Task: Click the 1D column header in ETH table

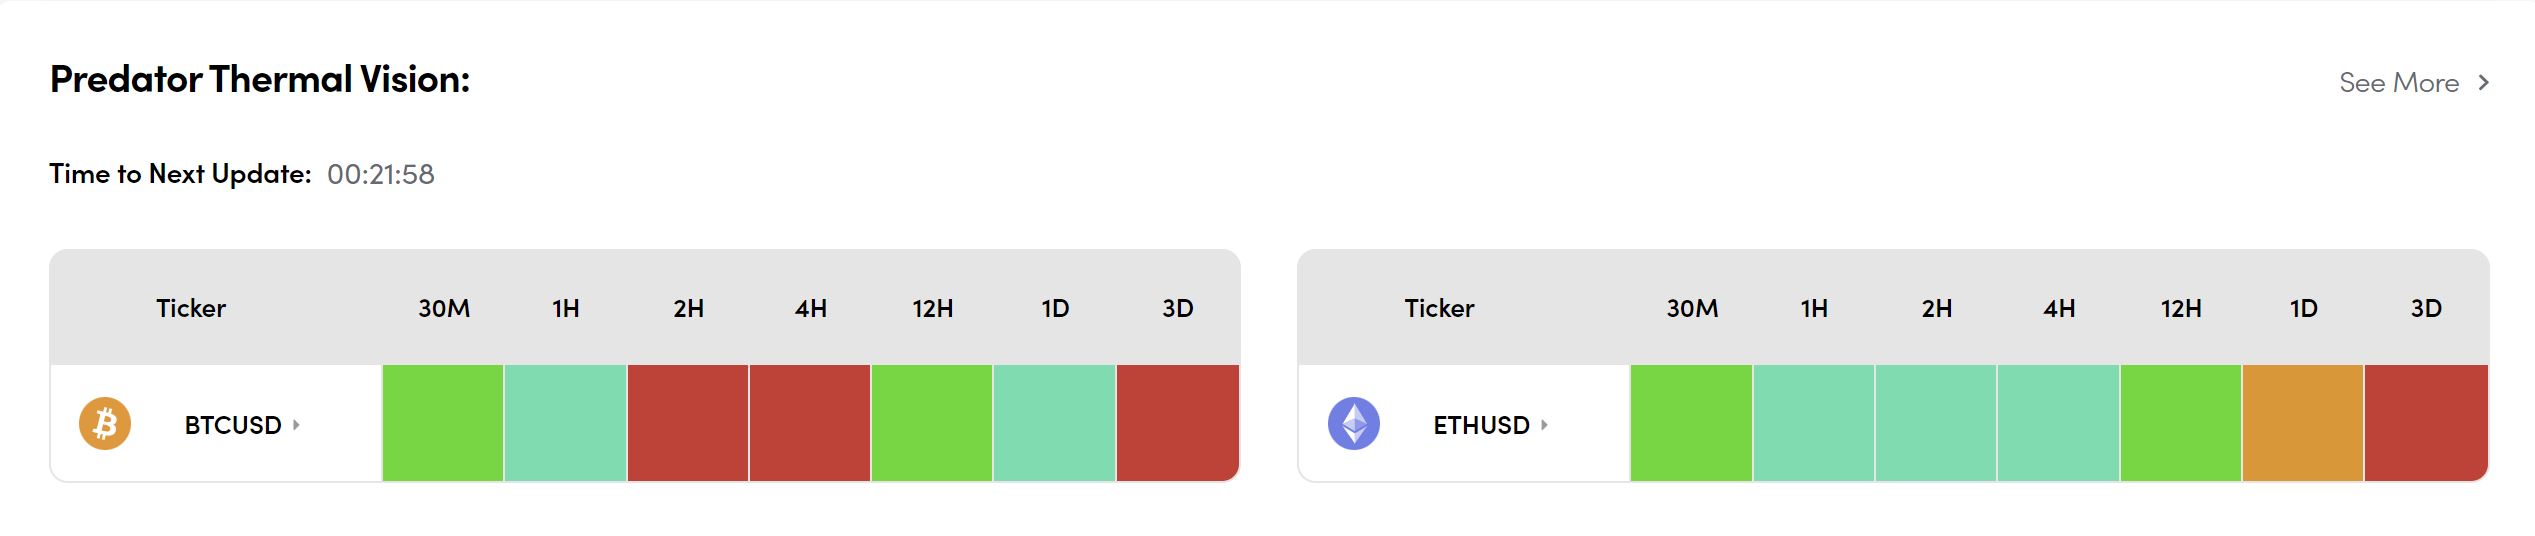Action: click(x=2303, y=308)
